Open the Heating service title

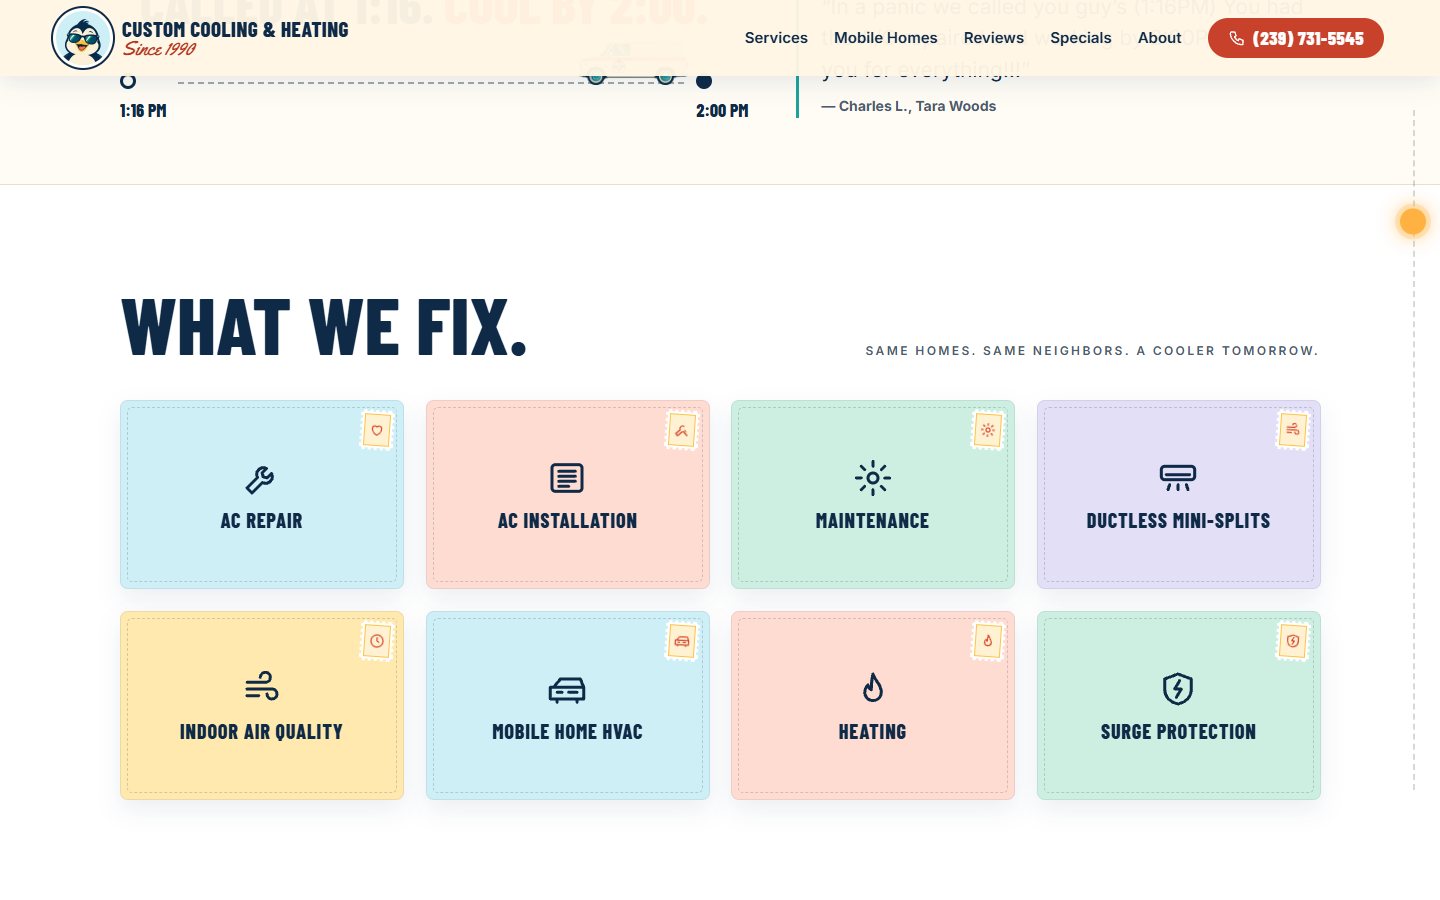point(873,732)
